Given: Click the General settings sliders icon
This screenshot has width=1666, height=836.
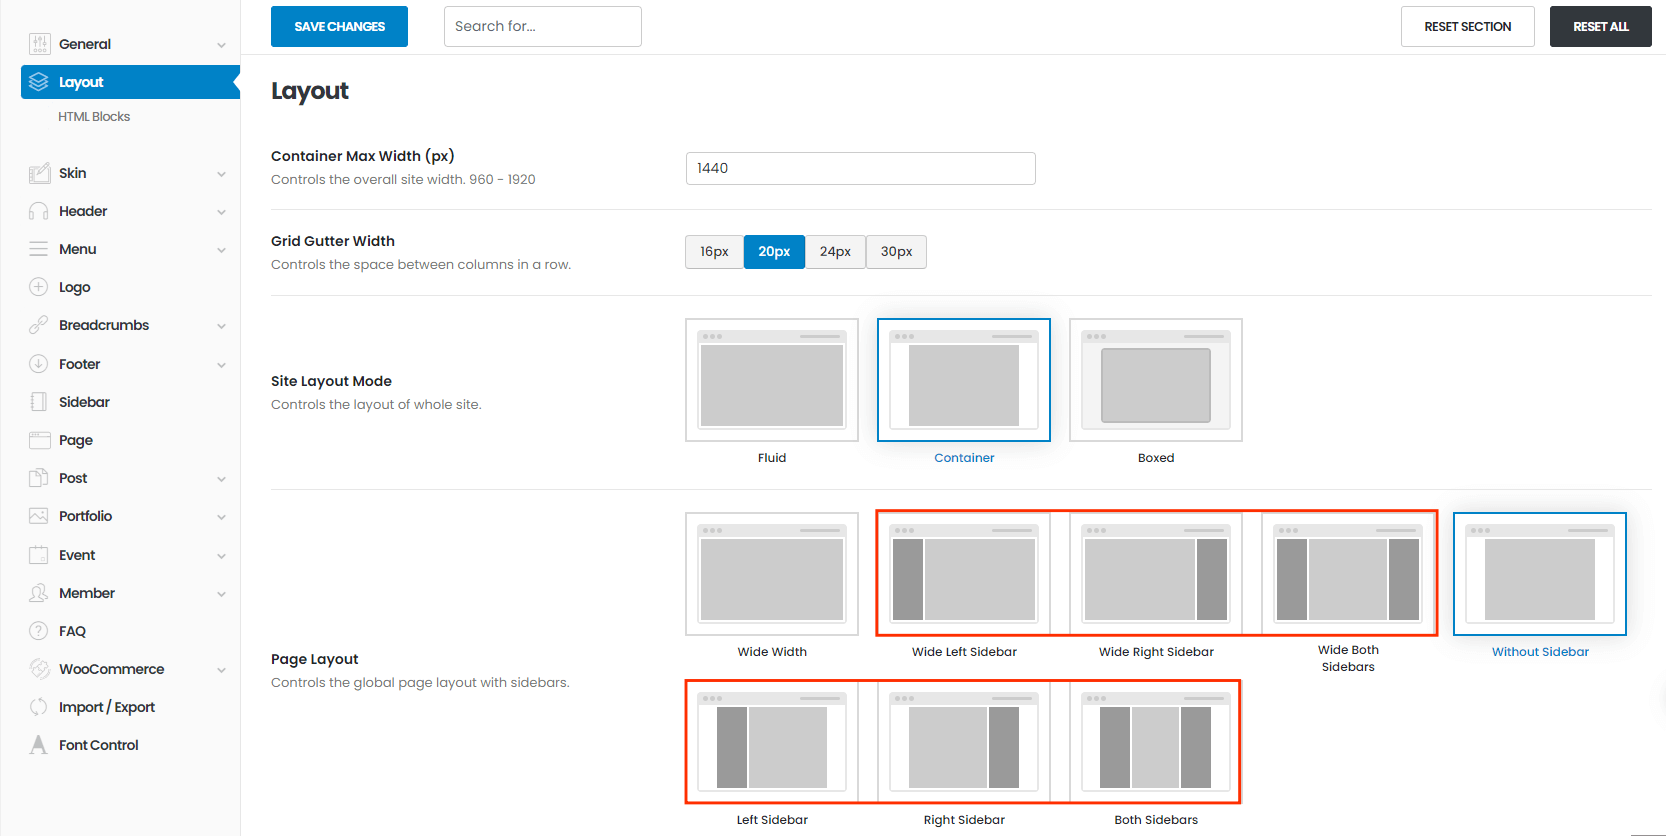Looking at the screenshot, I should tap(39, 44).
